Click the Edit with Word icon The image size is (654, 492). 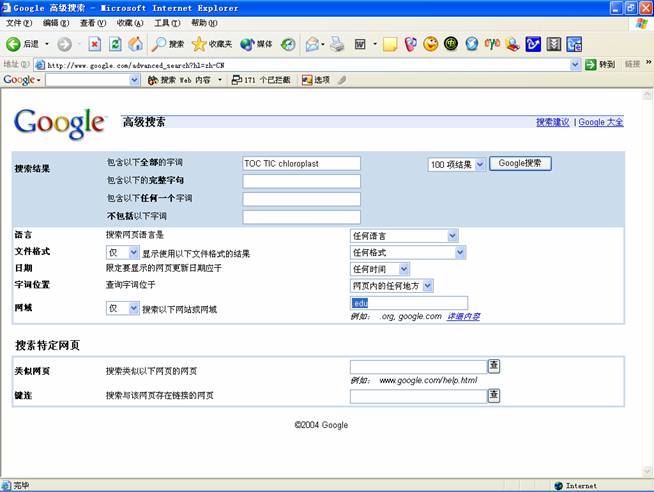click(x=360, y=44)
